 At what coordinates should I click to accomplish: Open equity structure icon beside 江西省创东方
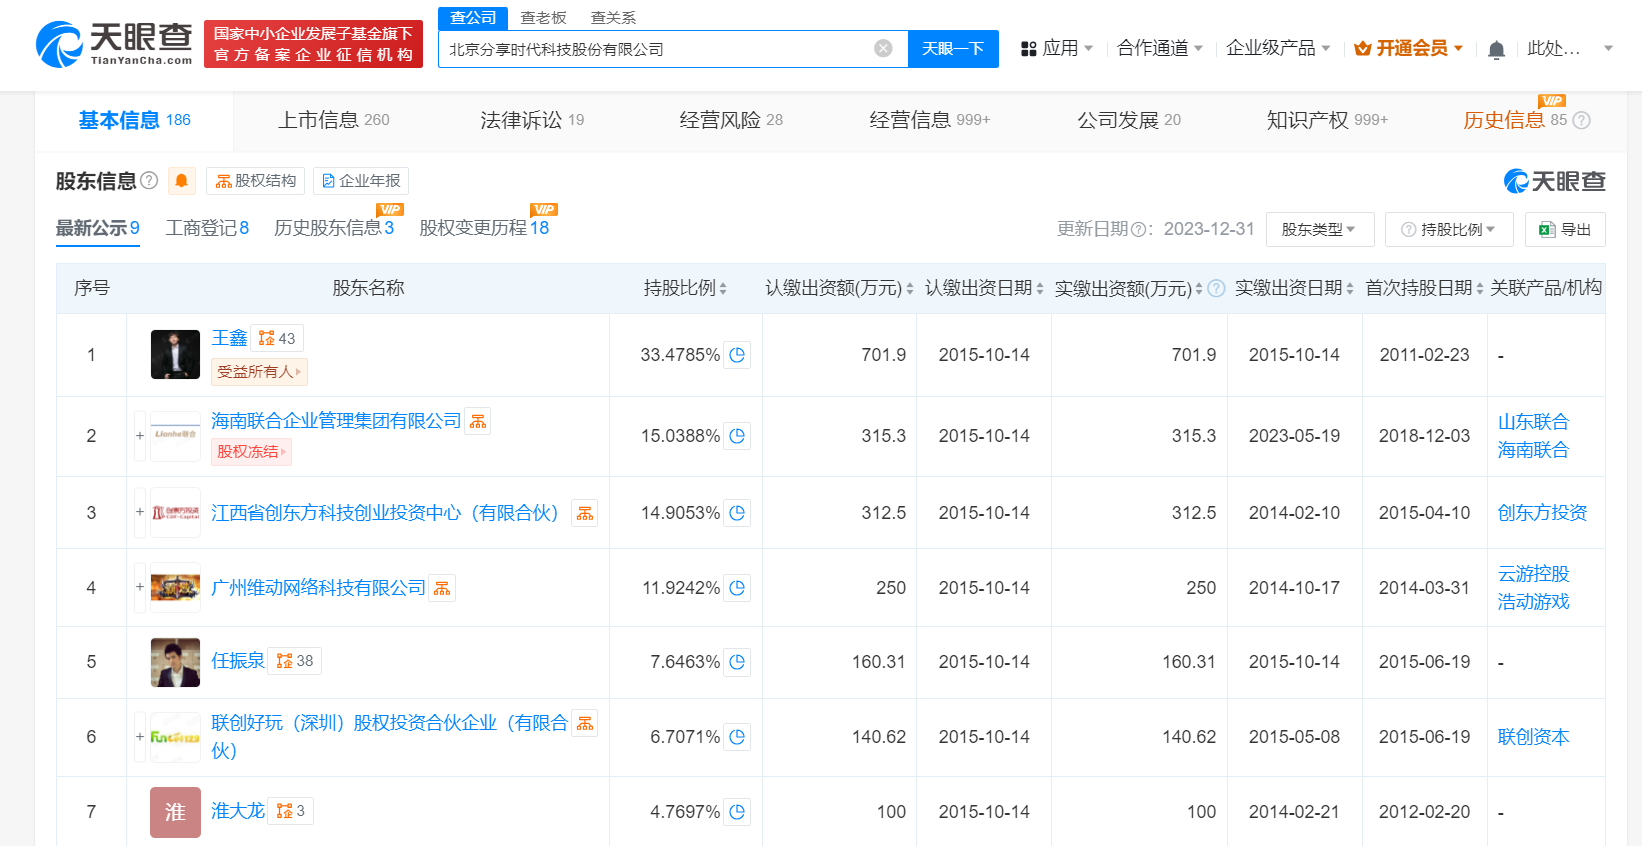(585, 513)
